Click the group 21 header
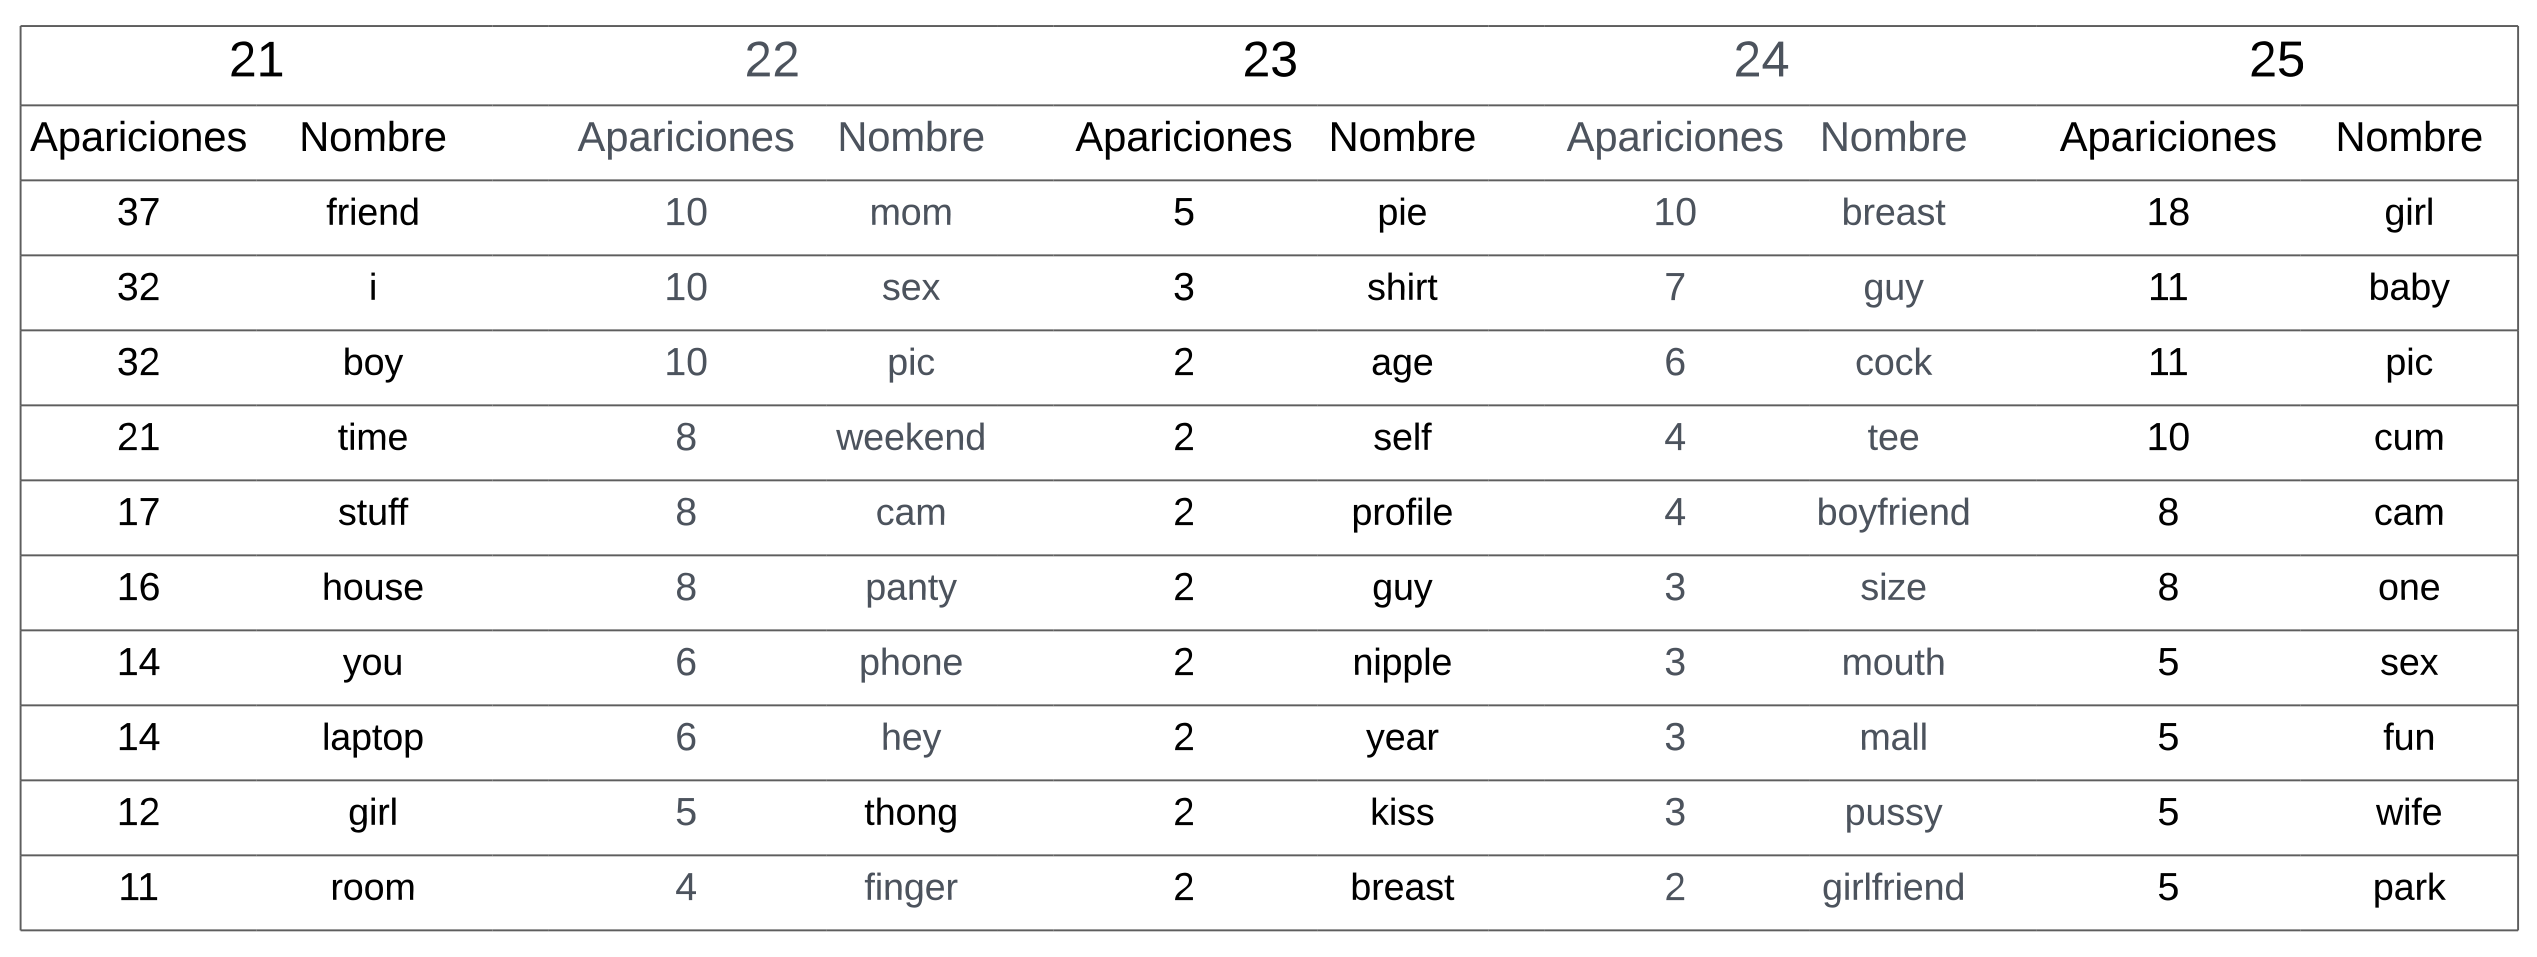The height and width of the screenshot is (957, 2537). pos(257,61)
